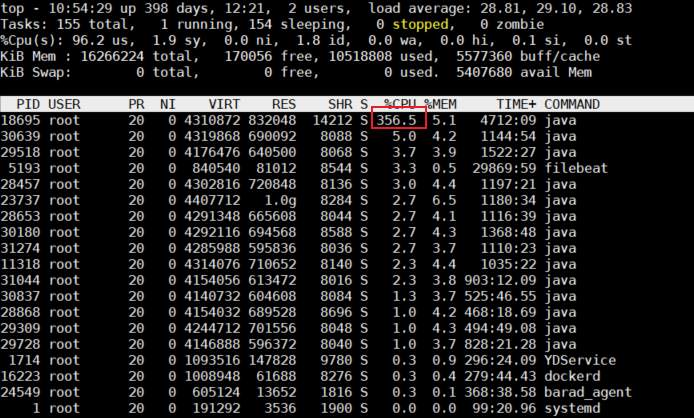
Task: Click the time 4712:09 value
Action: [508, 120]
